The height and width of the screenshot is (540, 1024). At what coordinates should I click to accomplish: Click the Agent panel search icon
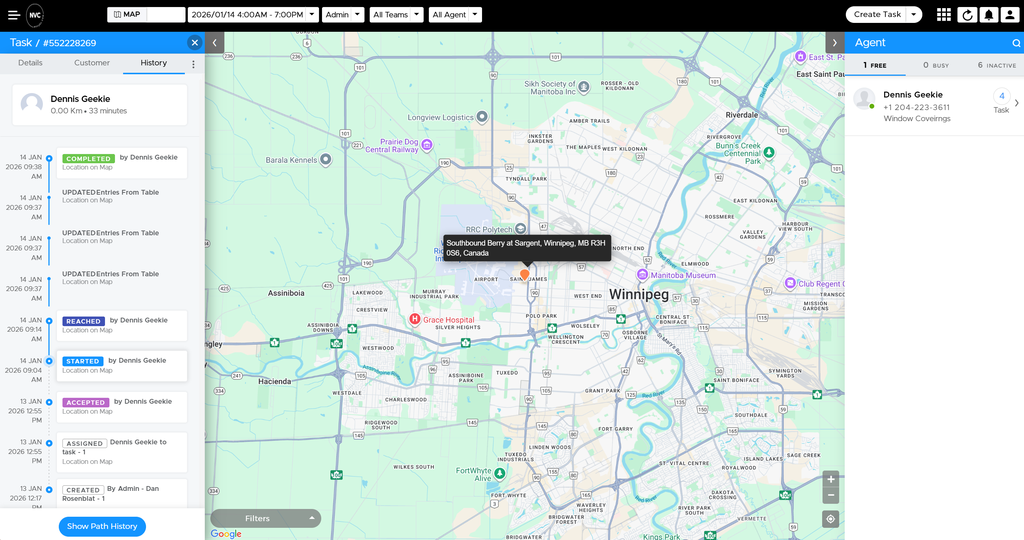pos(1016,43)
